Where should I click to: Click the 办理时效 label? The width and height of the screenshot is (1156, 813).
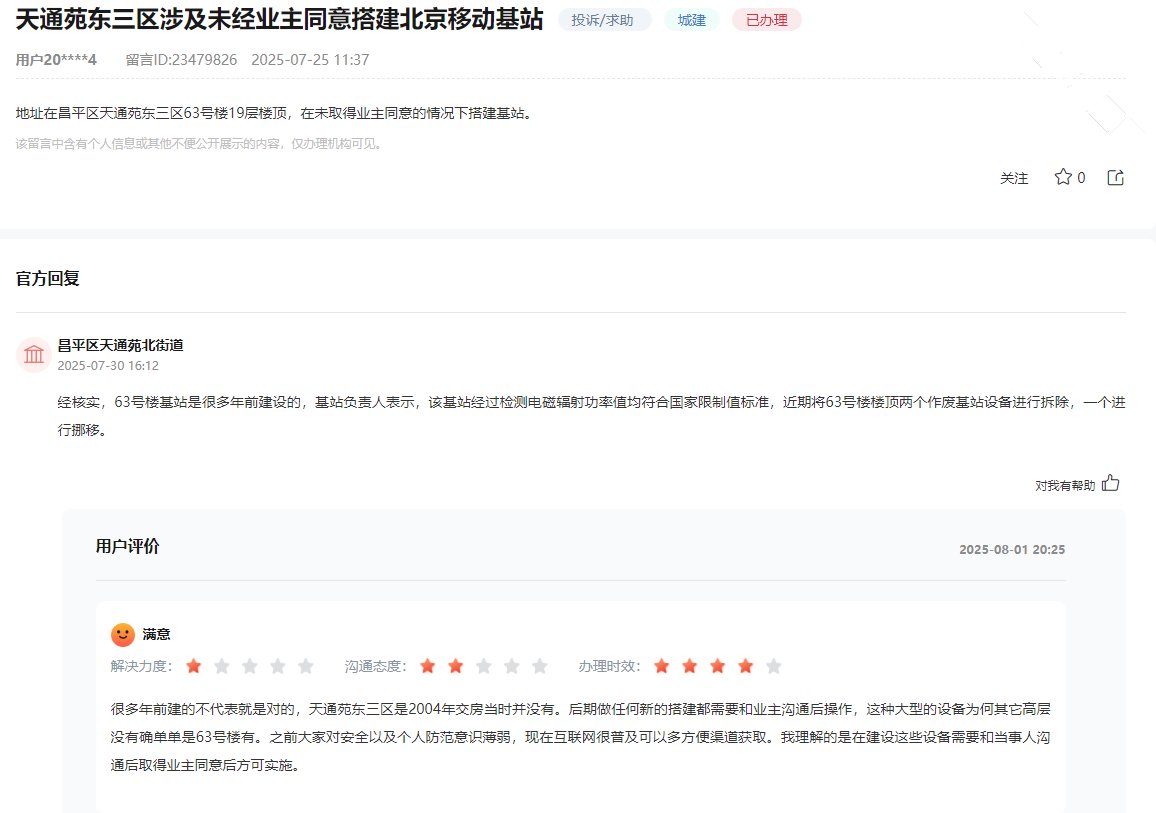click(609, 666)
